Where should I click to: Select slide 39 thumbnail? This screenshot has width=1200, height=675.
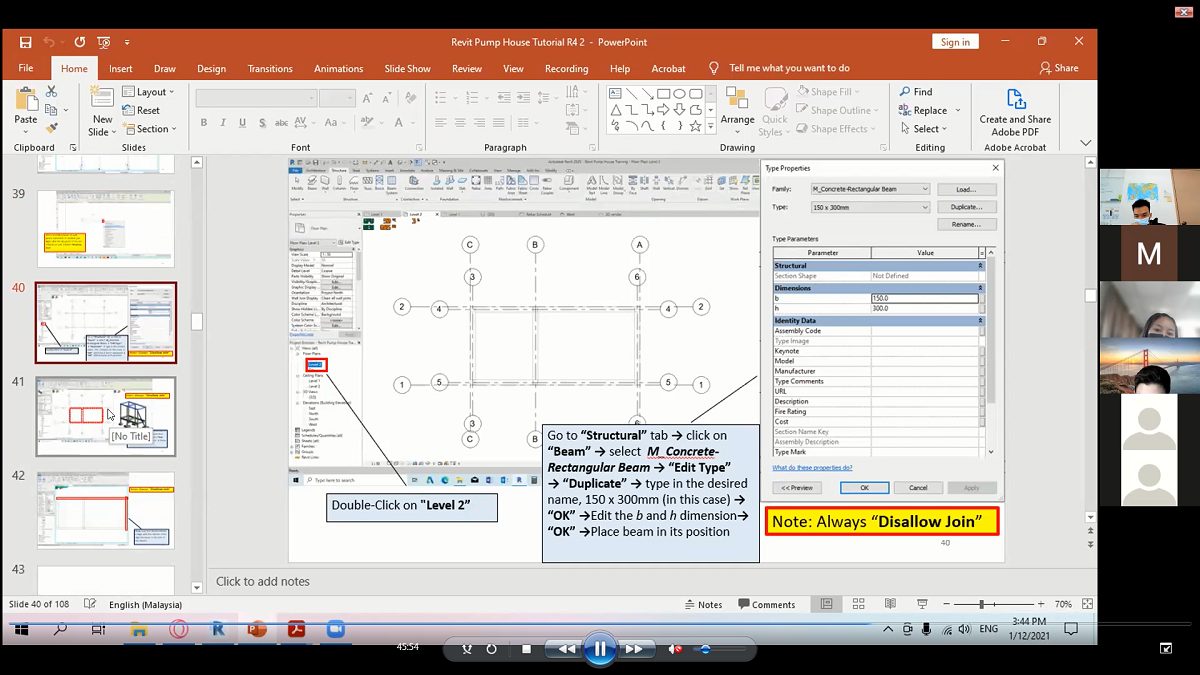coord(106,229)
